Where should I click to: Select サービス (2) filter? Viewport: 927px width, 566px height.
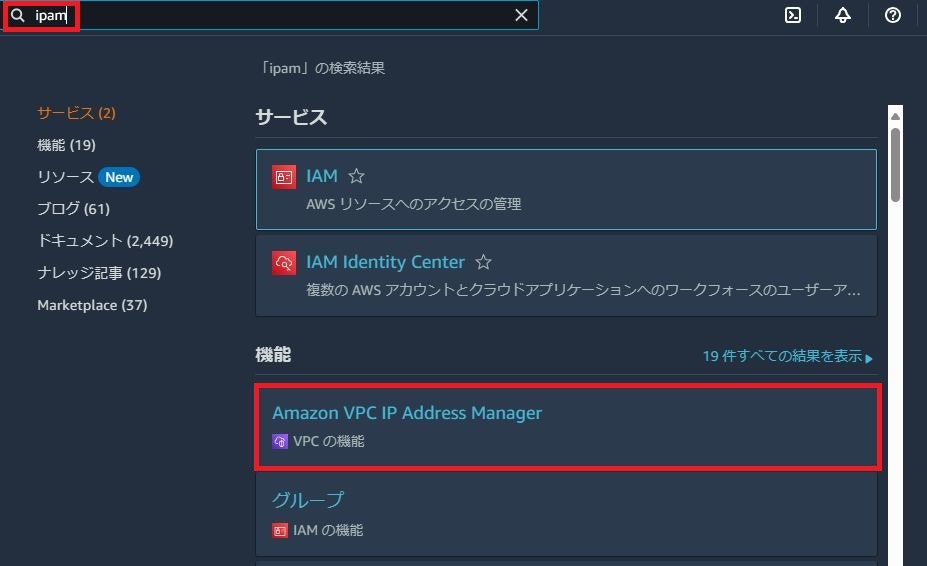[76, 113]
